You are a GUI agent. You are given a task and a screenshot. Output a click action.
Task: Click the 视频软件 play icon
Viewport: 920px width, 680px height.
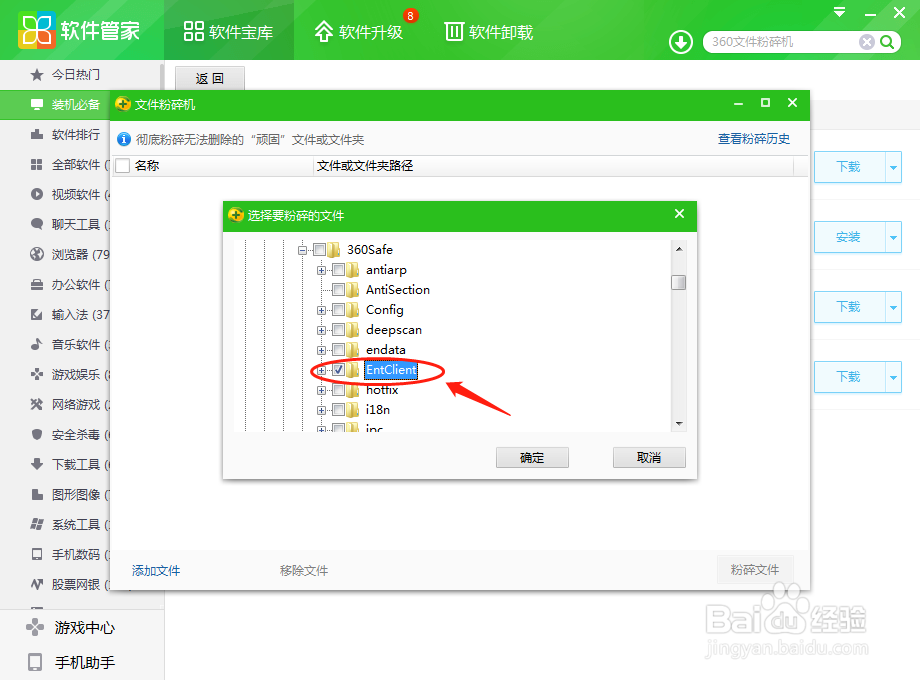[x=36, y=194]
